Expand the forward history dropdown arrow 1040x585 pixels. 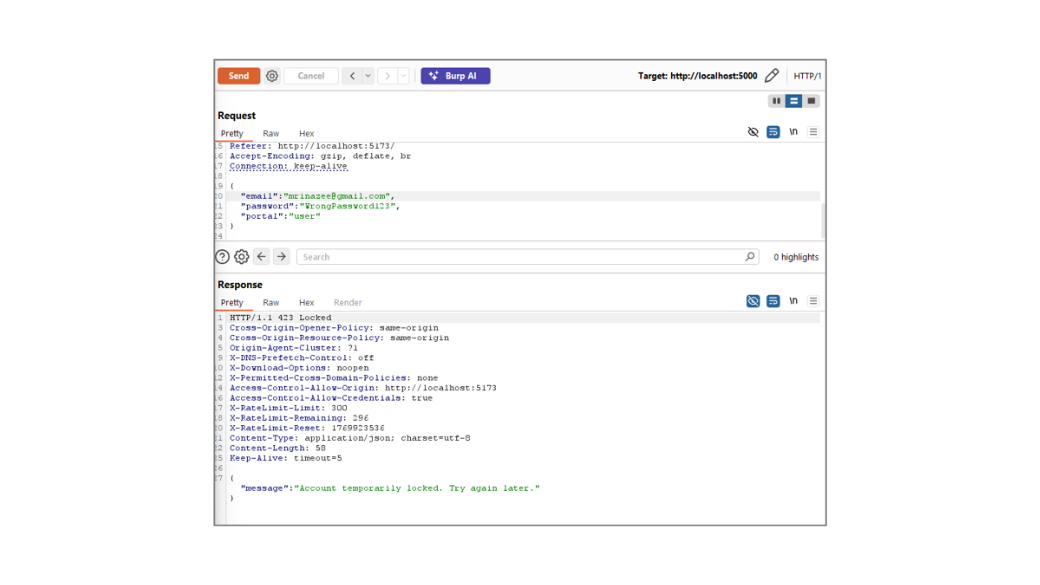[x=403, y=76]
